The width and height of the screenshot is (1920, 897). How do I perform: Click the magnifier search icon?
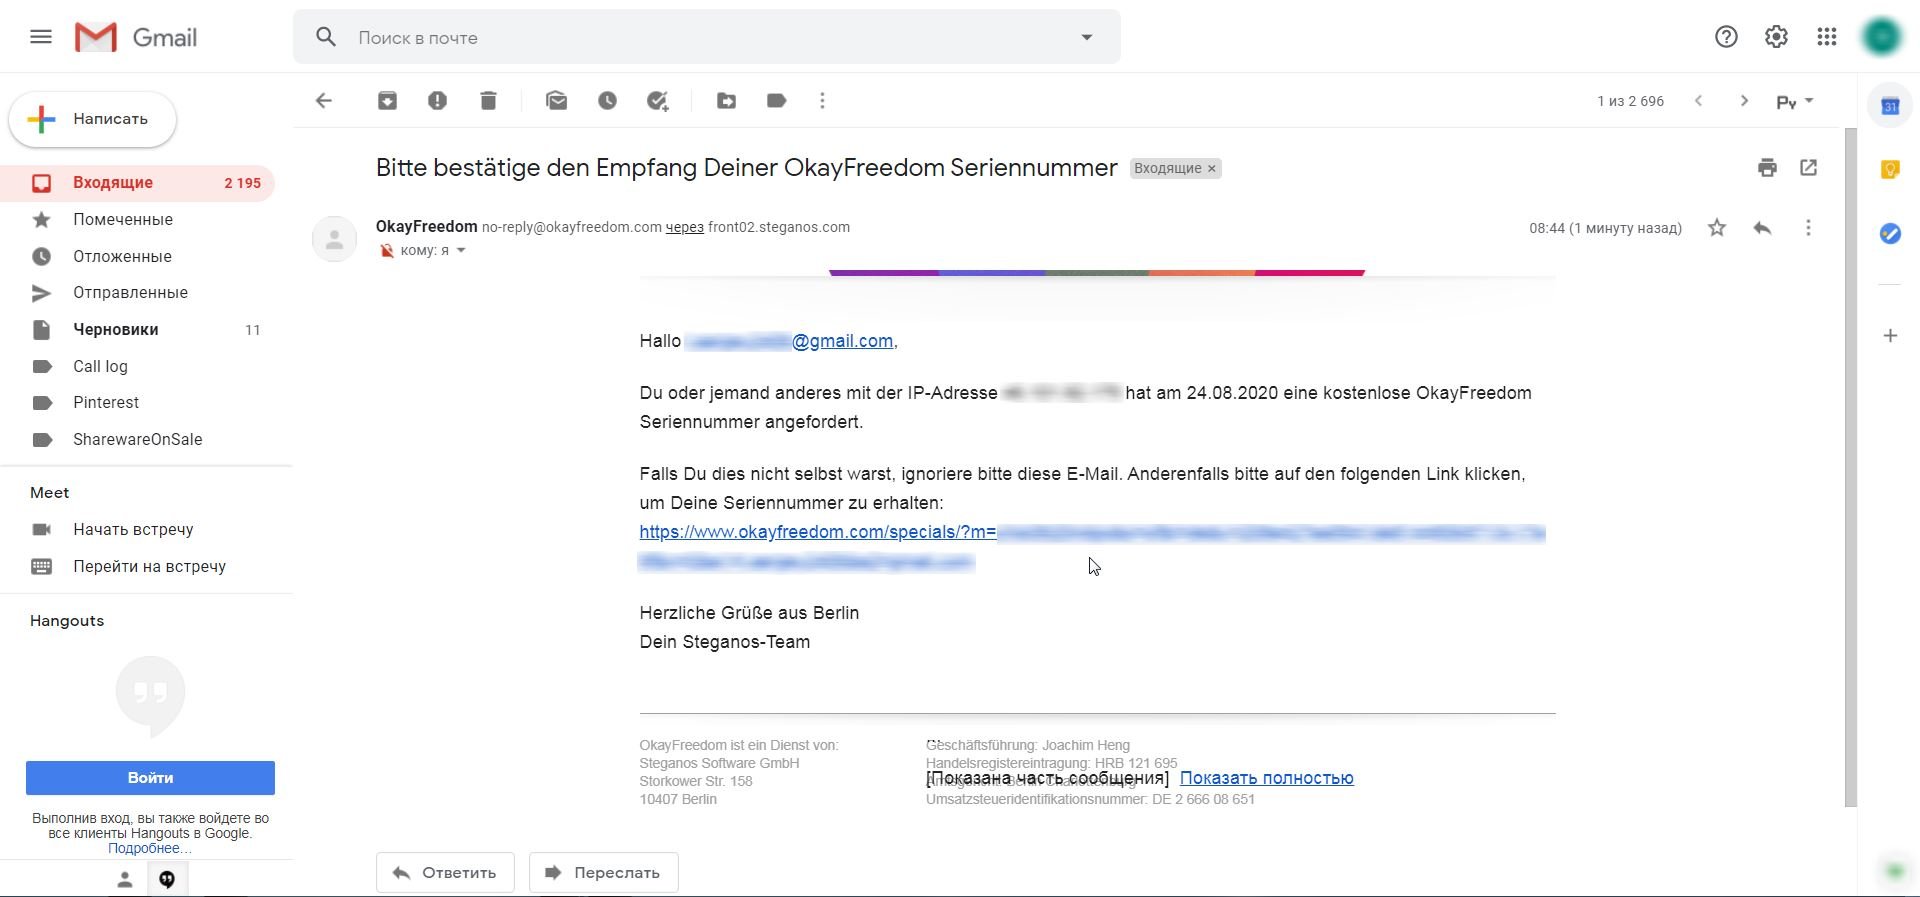coord(325,38)
